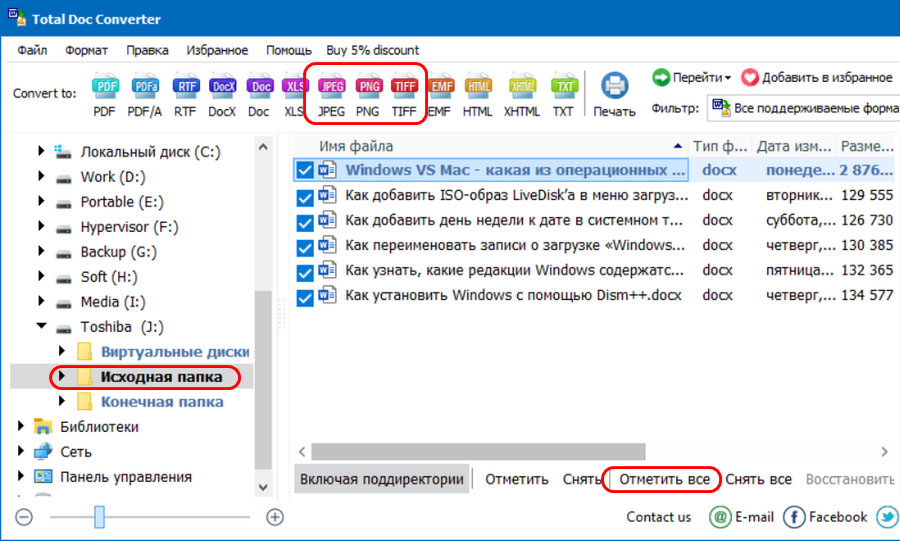Screen dimensions: 900x541
Task: Expand the Hypervisor (F:) drive
Action: [41, 225]
